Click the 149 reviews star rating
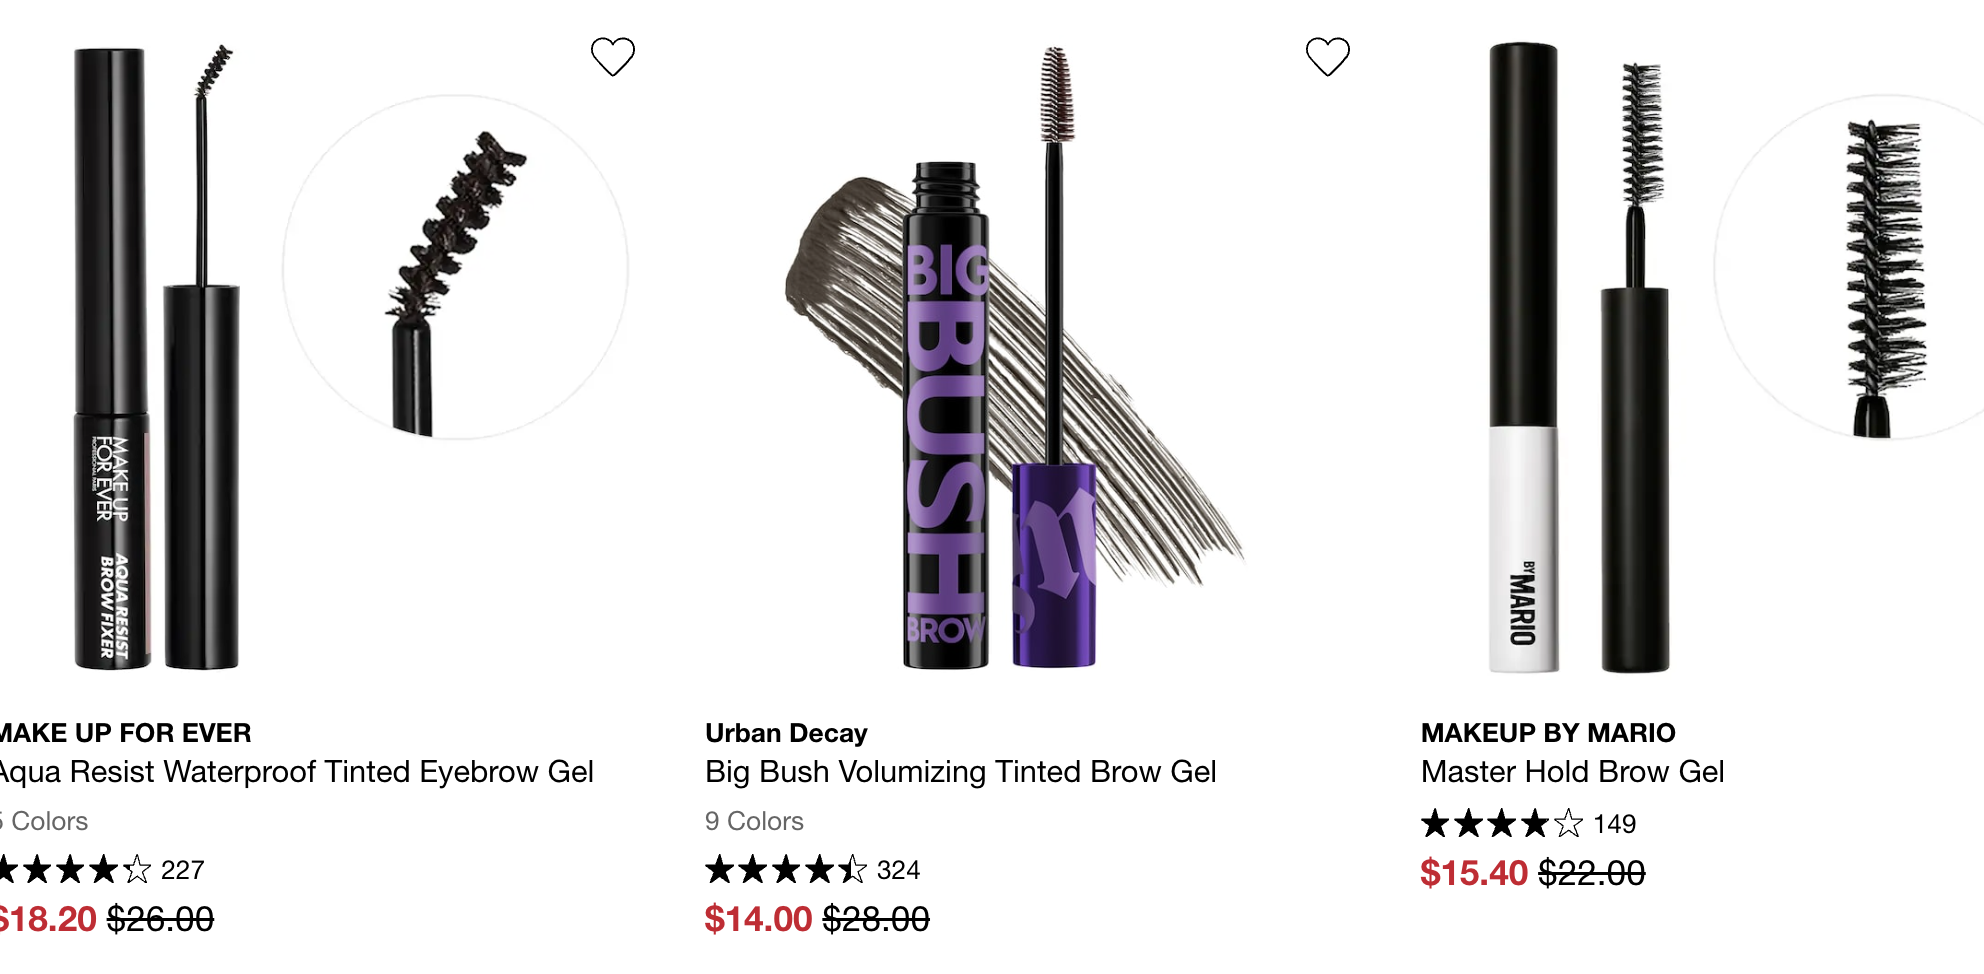1984x974 pixels. (1528, 824)
